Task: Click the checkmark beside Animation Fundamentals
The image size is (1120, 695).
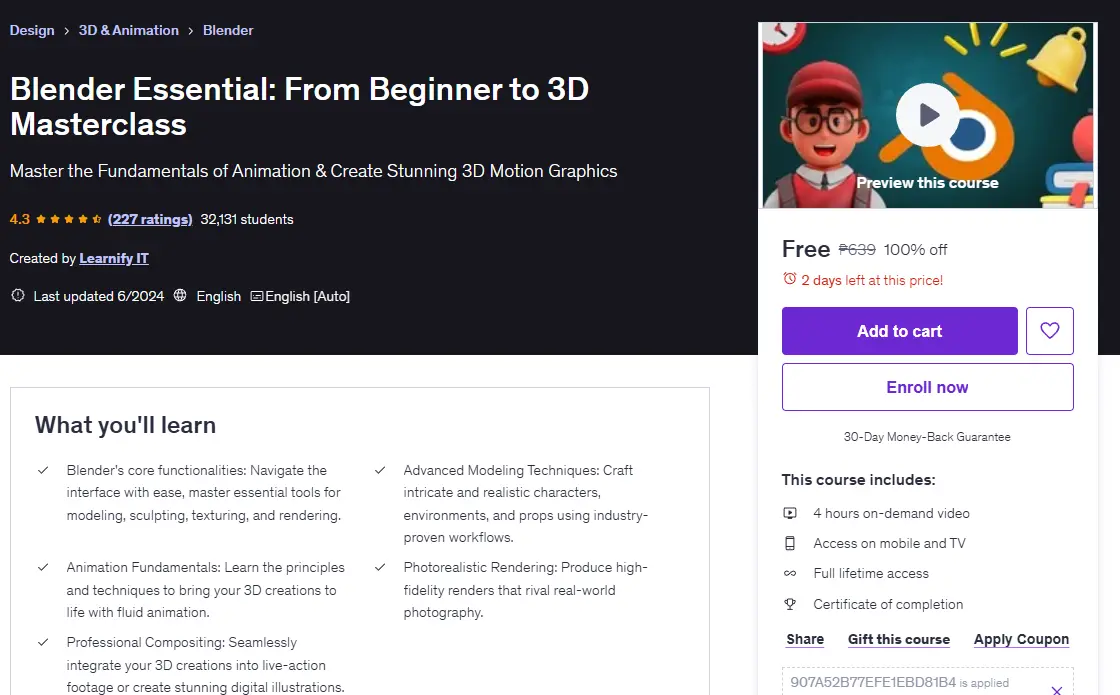Action: [x=43, y=567]
